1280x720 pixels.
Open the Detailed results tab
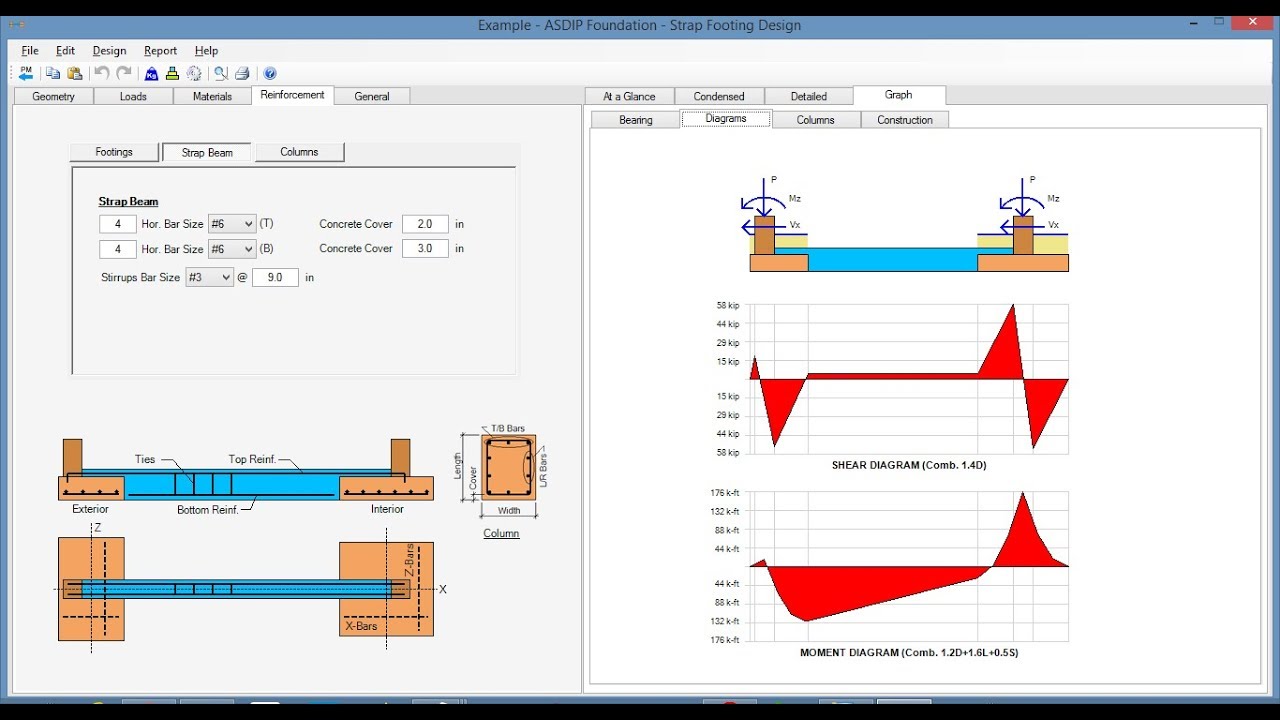[x=809, y=96]
